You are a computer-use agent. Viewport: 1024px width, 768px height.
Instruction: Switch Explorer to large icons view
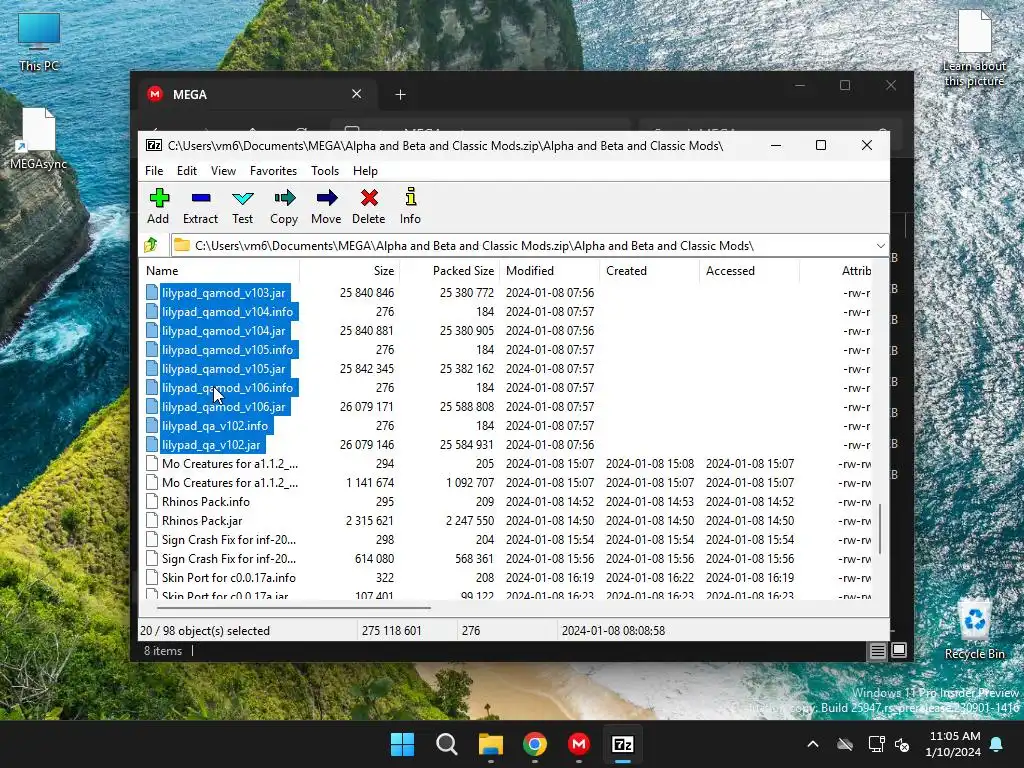tap(899, 650)
